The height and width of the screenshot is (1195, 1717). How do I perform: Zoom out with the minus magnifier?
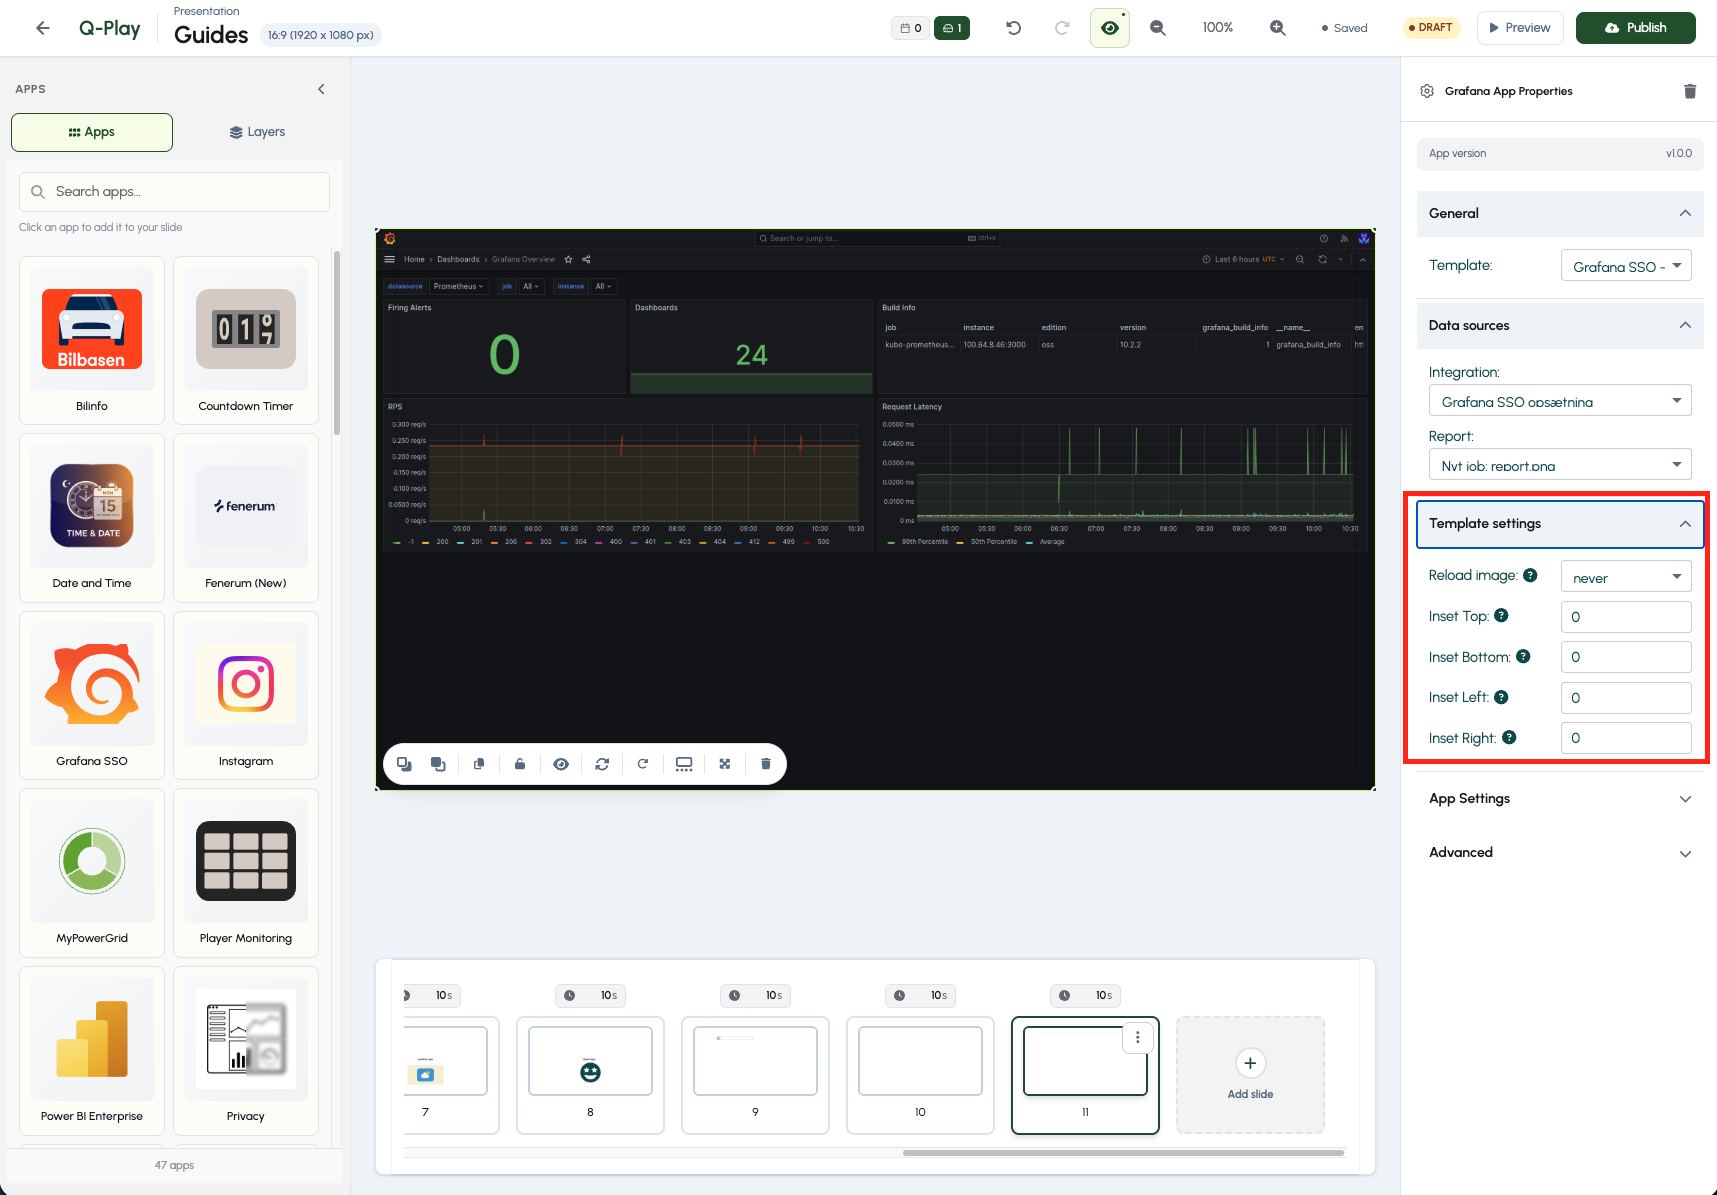click(1158, 28)
